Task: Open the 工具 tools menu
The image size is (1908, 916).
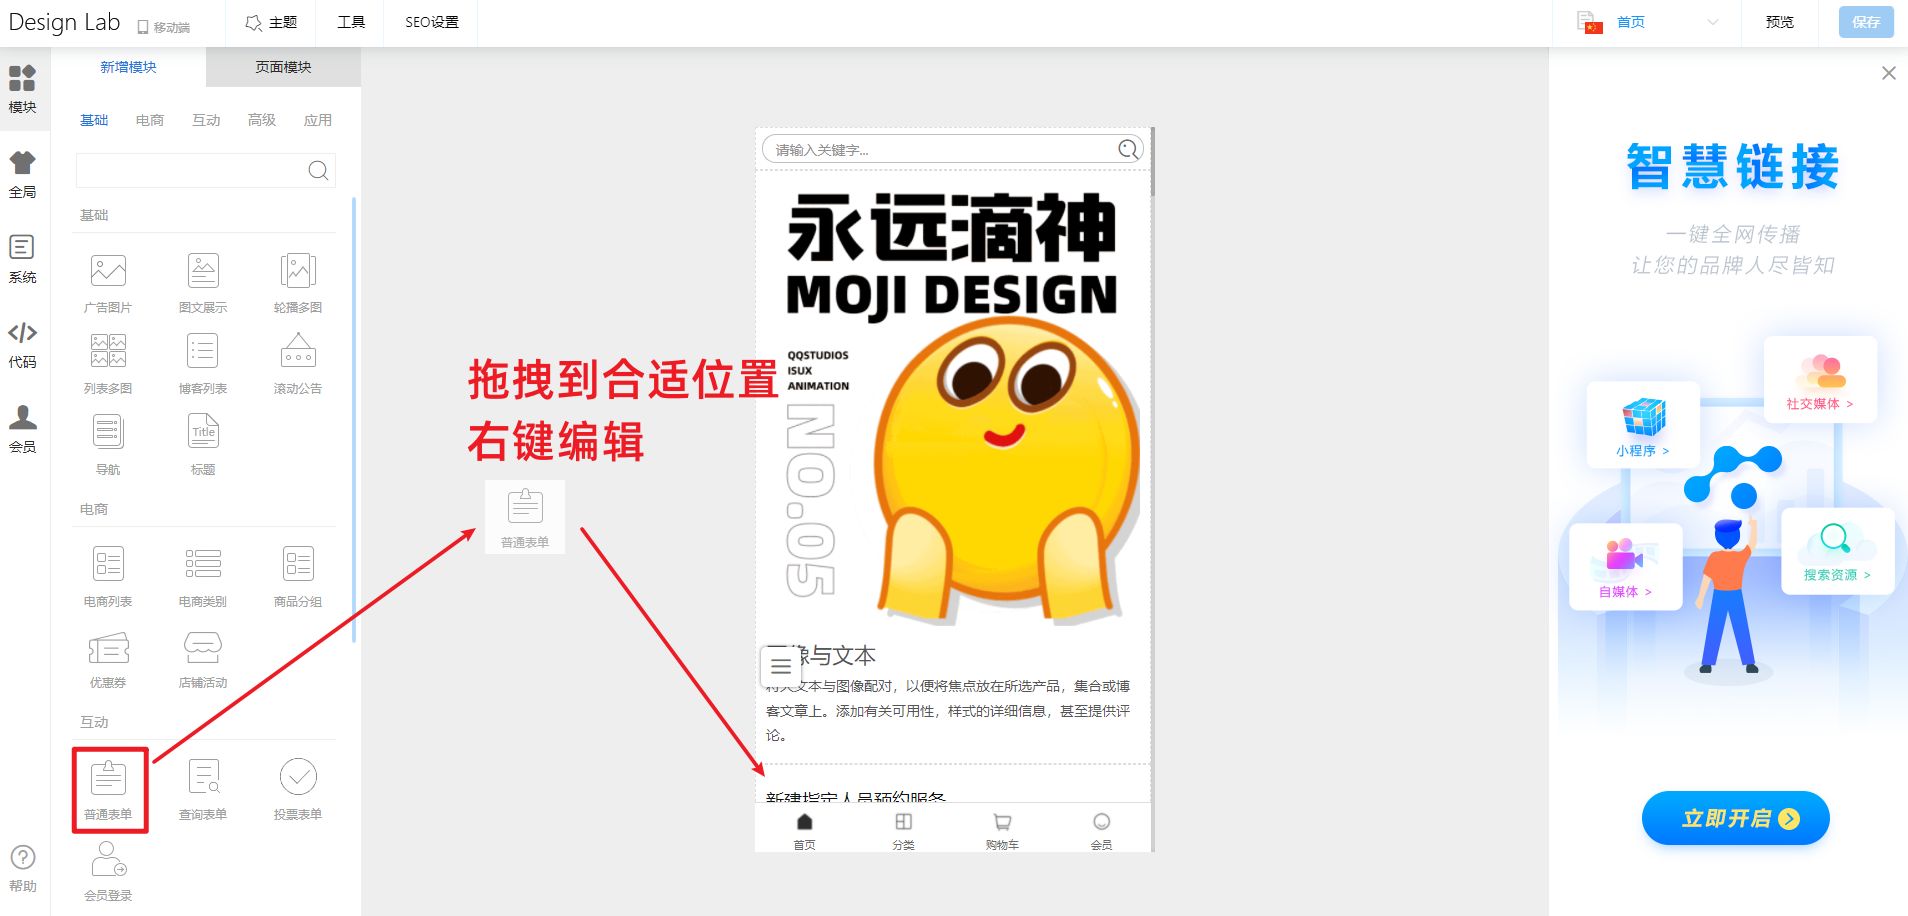Action: 351,22
